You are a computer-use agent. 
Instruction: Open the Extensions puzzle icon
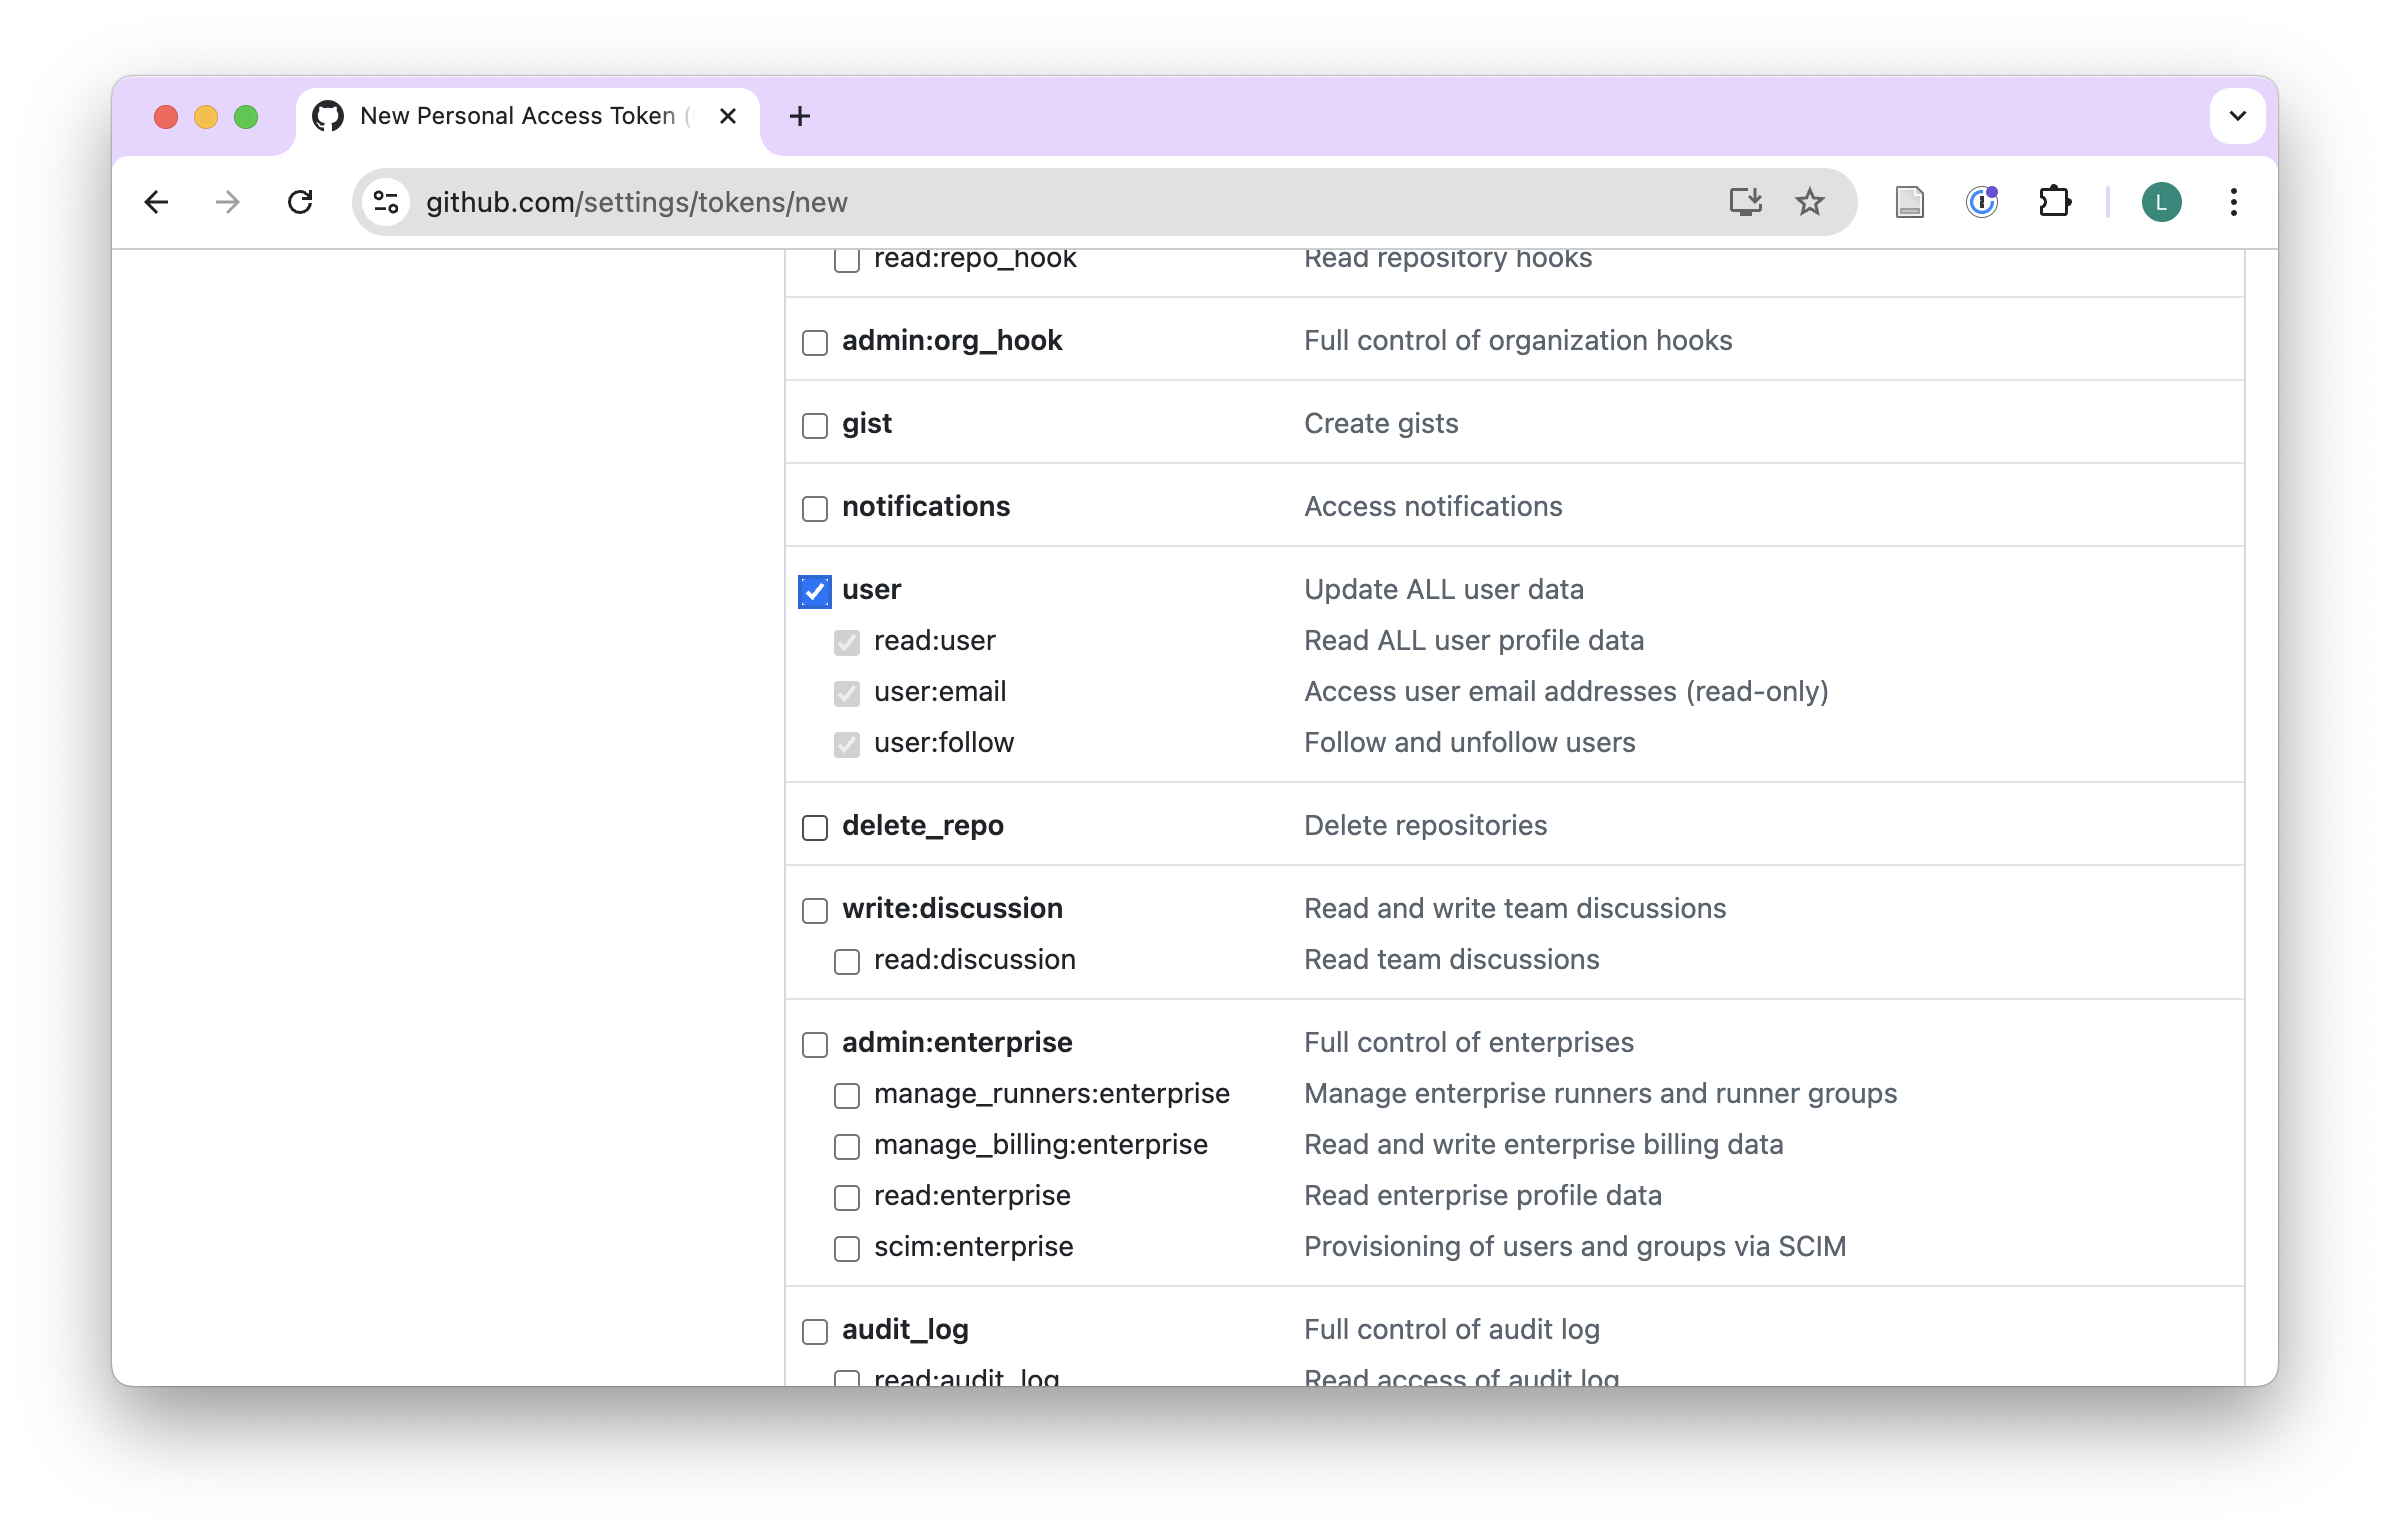pos(2054,202)
